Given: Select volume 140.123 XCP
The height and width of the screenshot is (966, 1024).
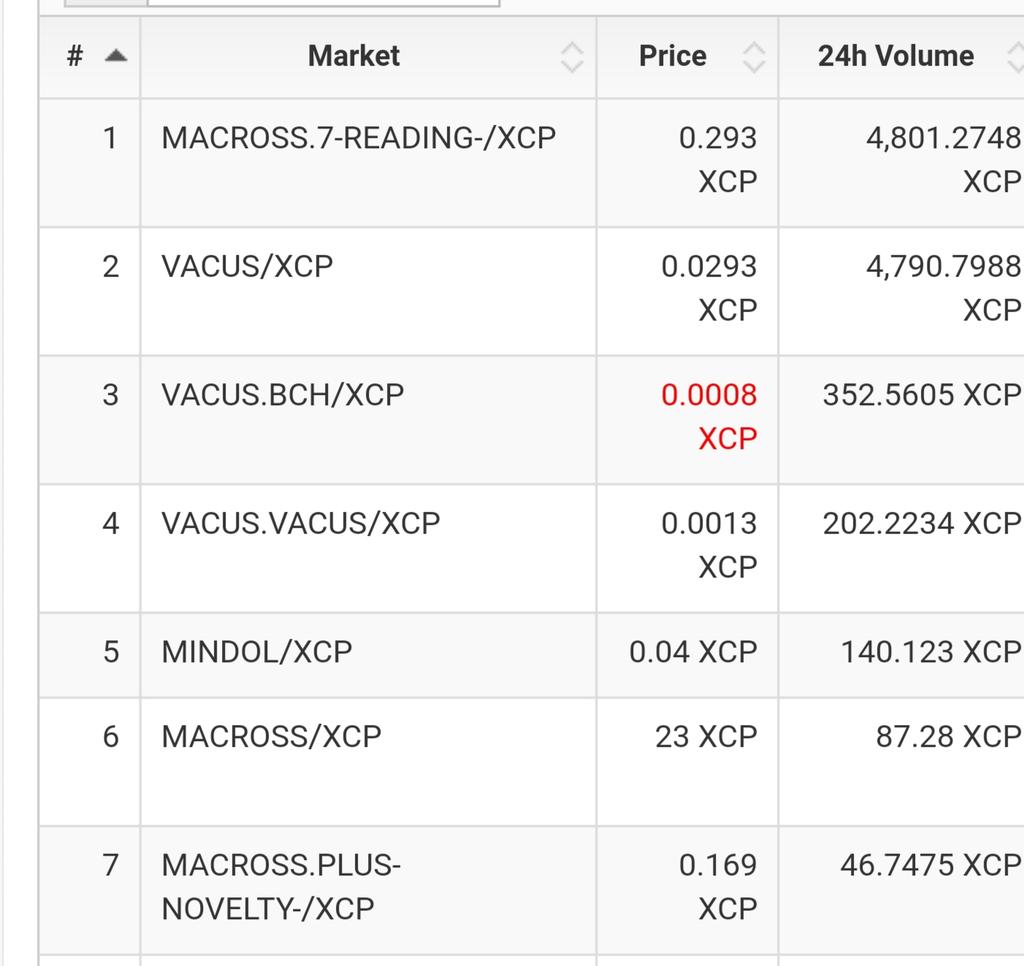Looking at the screenshot, I should pyautogui.click(x=931, y=652).
